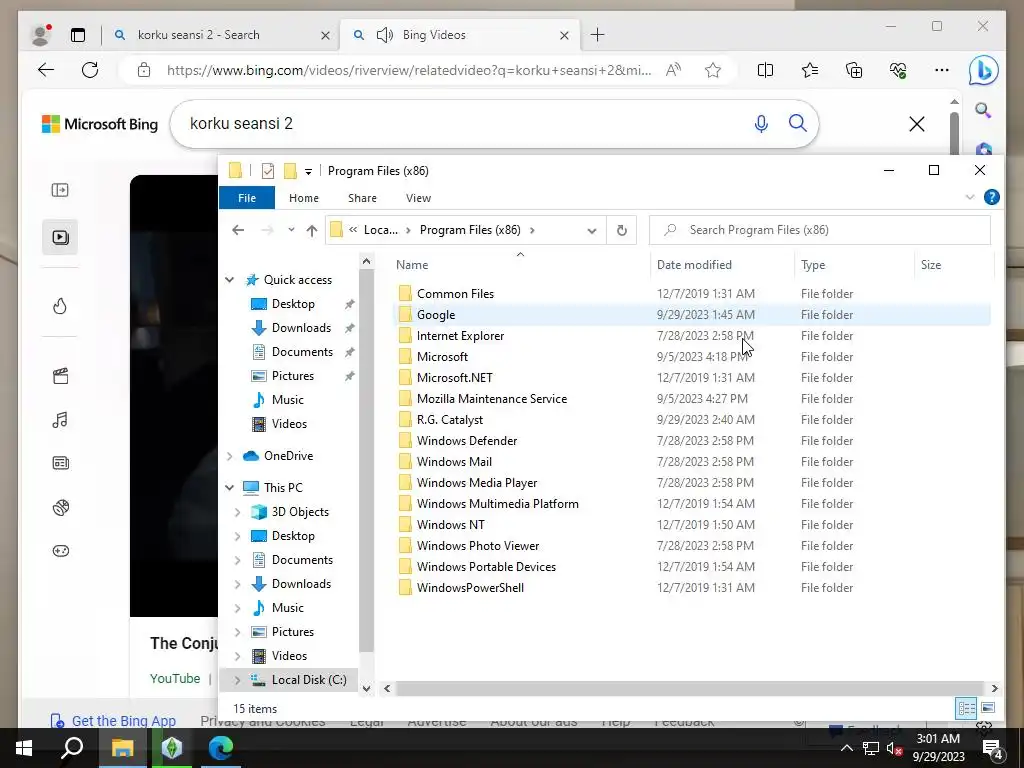Open the View ribbon tab
The width and height of the screenshot is (1024, 768).
click(418, 198)
